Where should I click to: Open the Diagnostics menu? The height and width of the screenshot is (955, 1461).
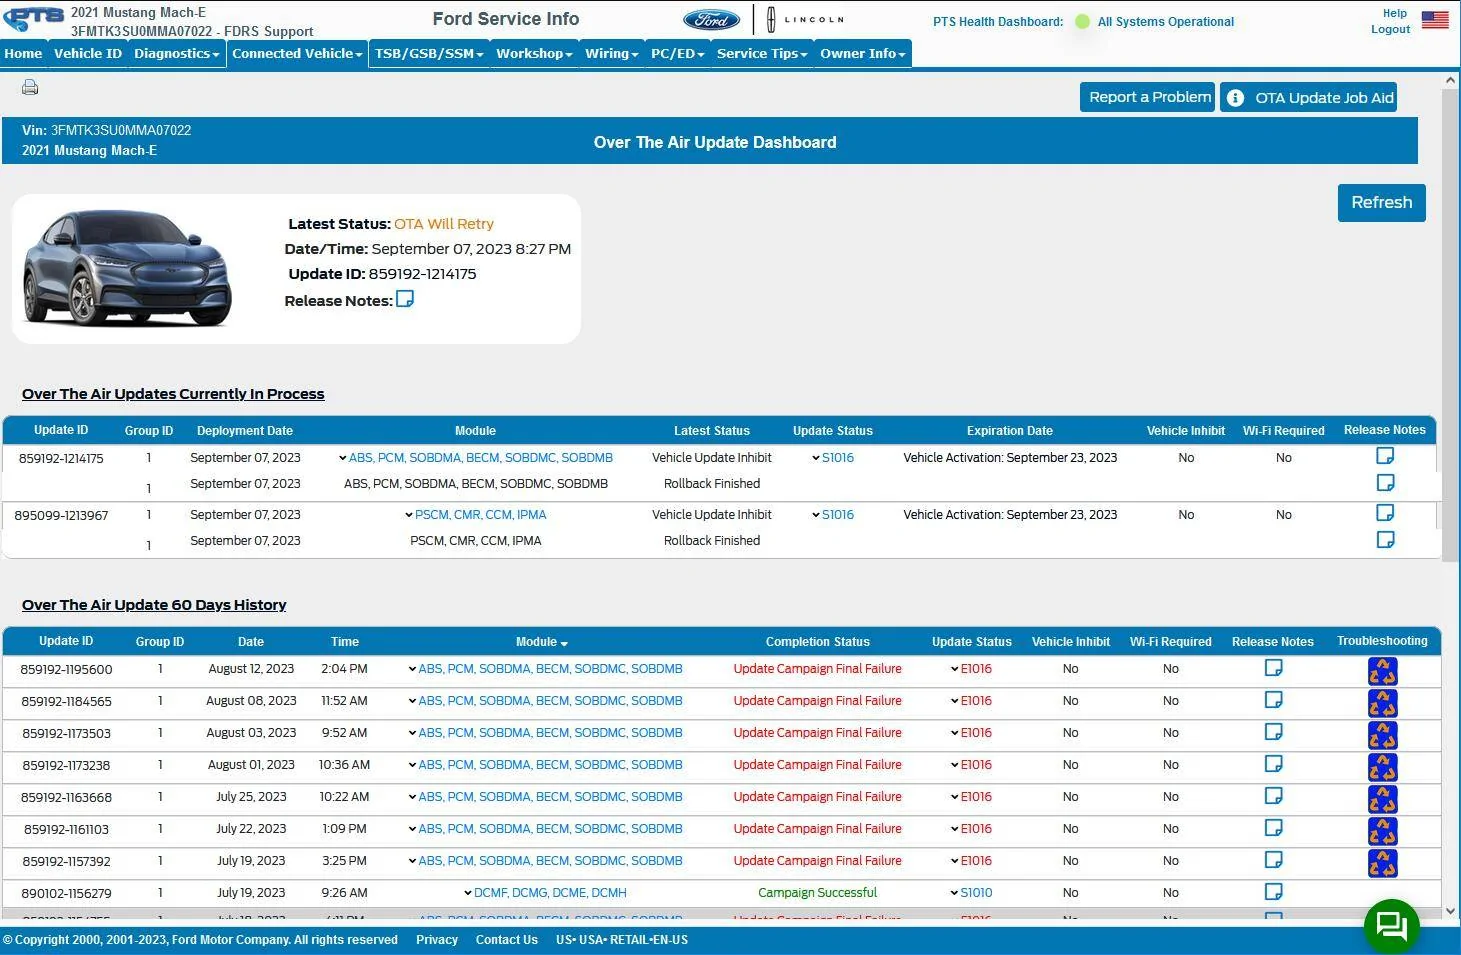(x=176, y=54)
